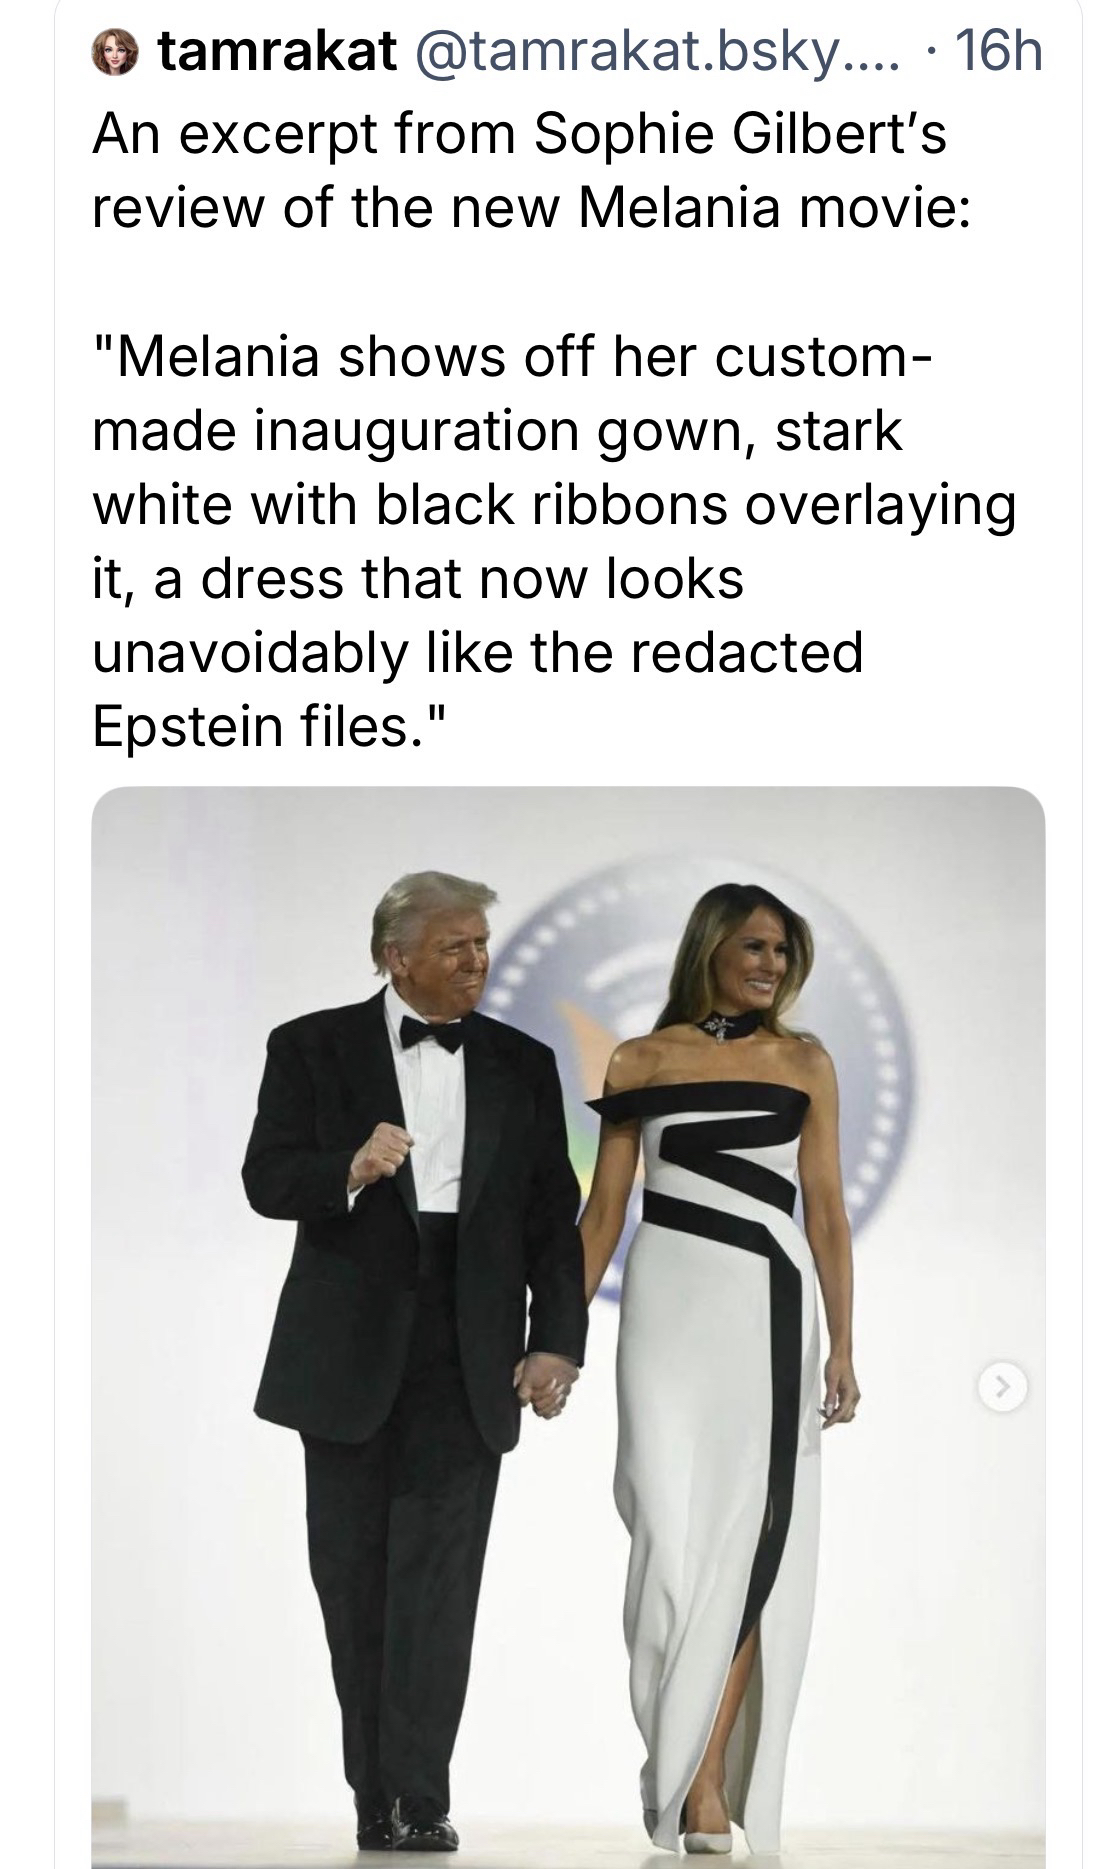Click "white with black ribbons overlaying" text
The width and height of the screenshot is (1113, 1869).
(x=553, y=505)
